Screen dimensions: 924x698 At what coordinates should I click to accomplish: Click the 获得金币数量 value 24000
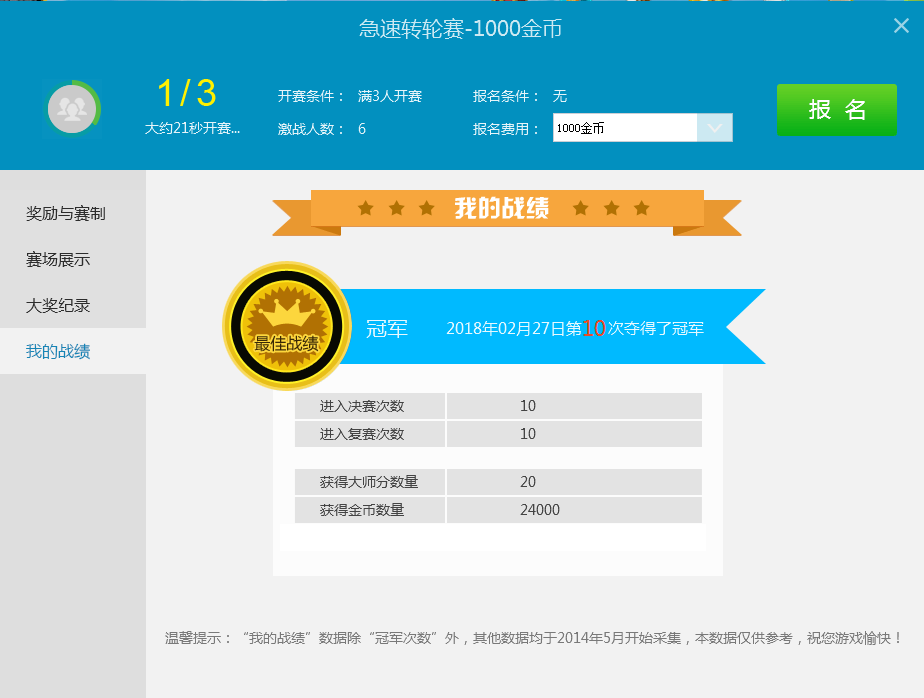point(540,510)
